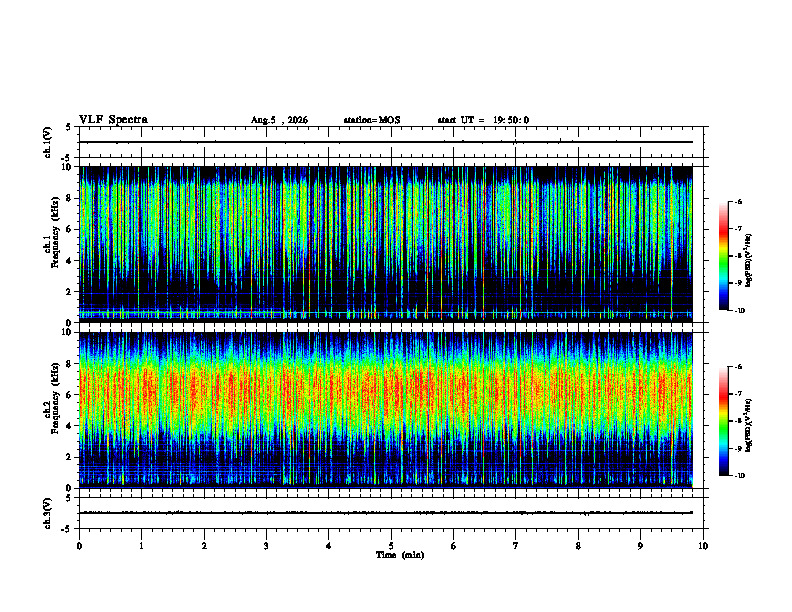Select the "start UT = 19:50: 0" text
The height and width of the screenshot is (612, 792).
[483, 120]
